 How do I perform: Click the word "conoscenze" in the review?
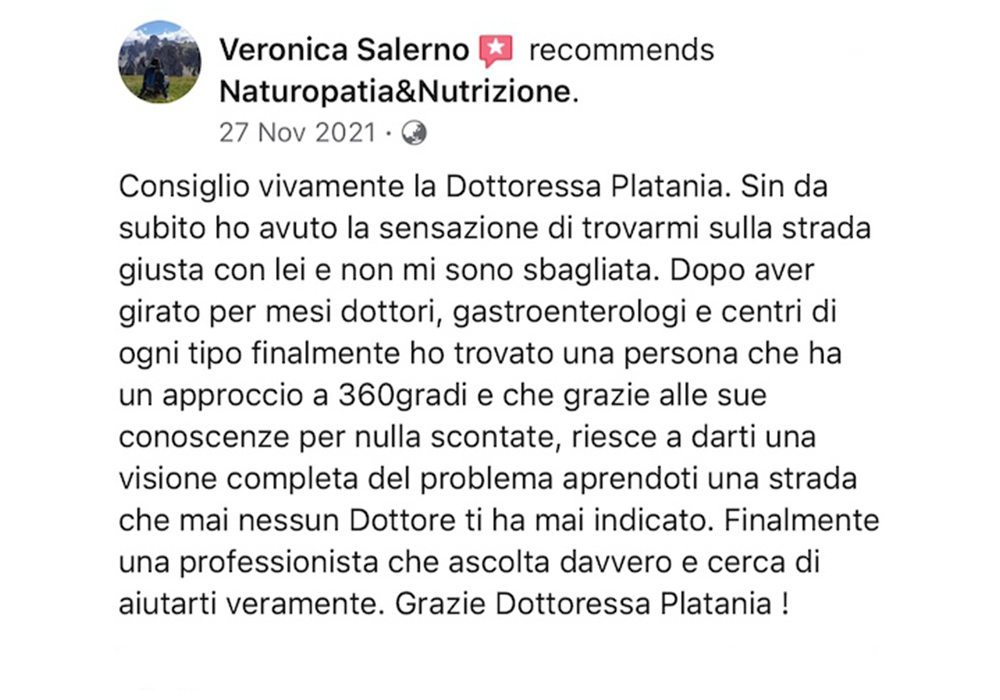click(204, 437)
